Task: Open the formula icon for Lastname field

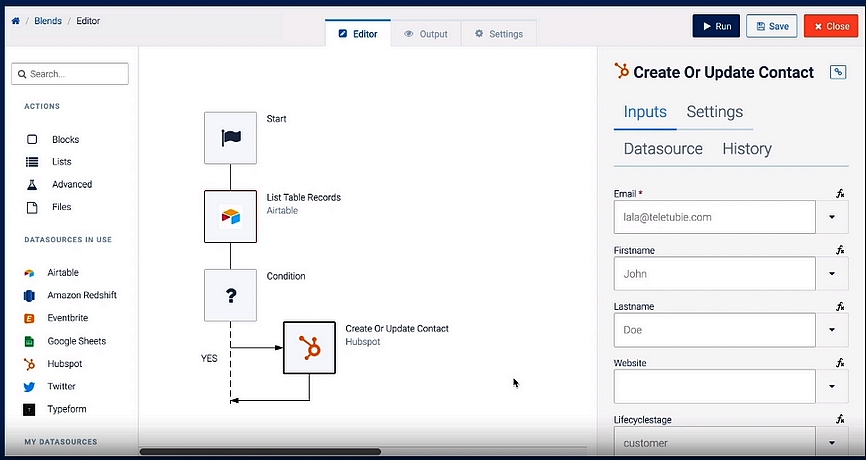Action: pyautogui.click(x=840, y=306)
